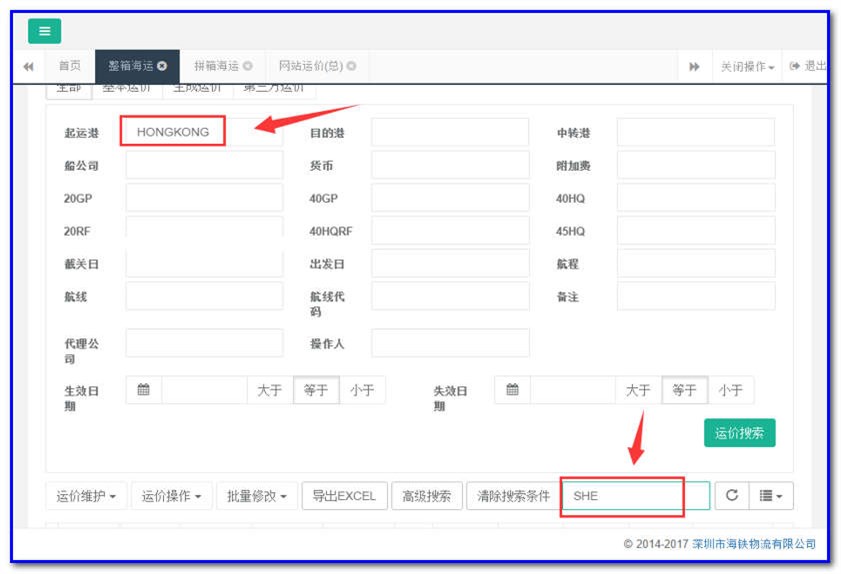Select 小于 for 生效日期
Viewport: 841px width, 574px height.
coord(362,390)
